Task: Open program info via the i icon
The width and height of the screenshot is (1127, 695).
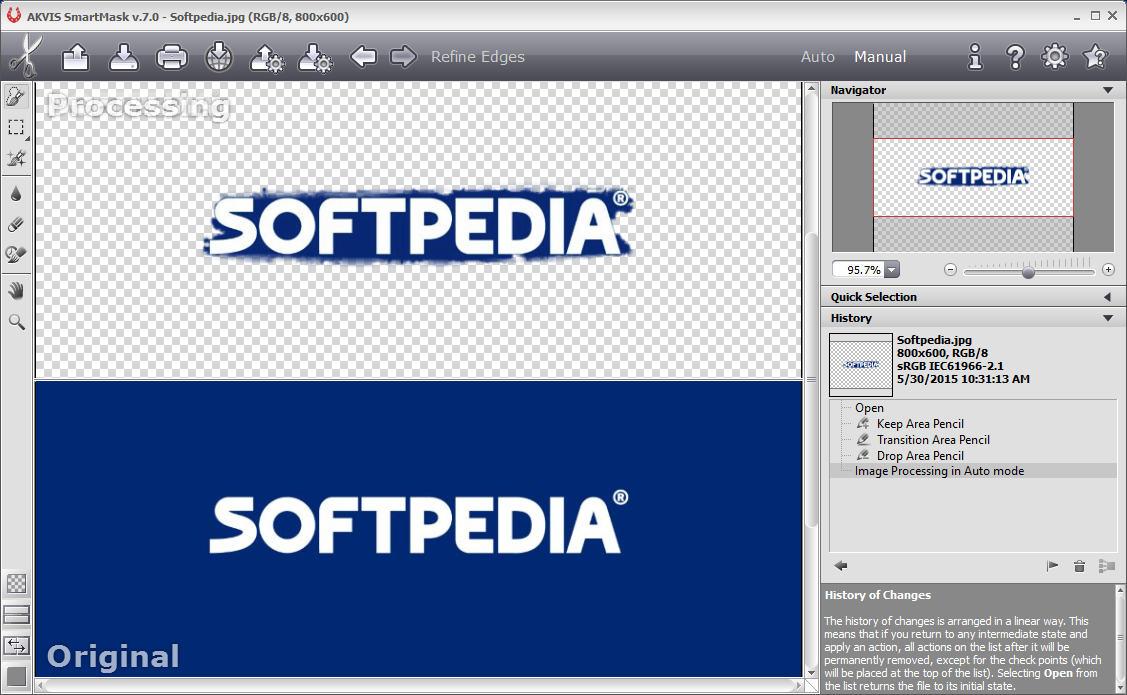Action: click(x=975, y=57)
